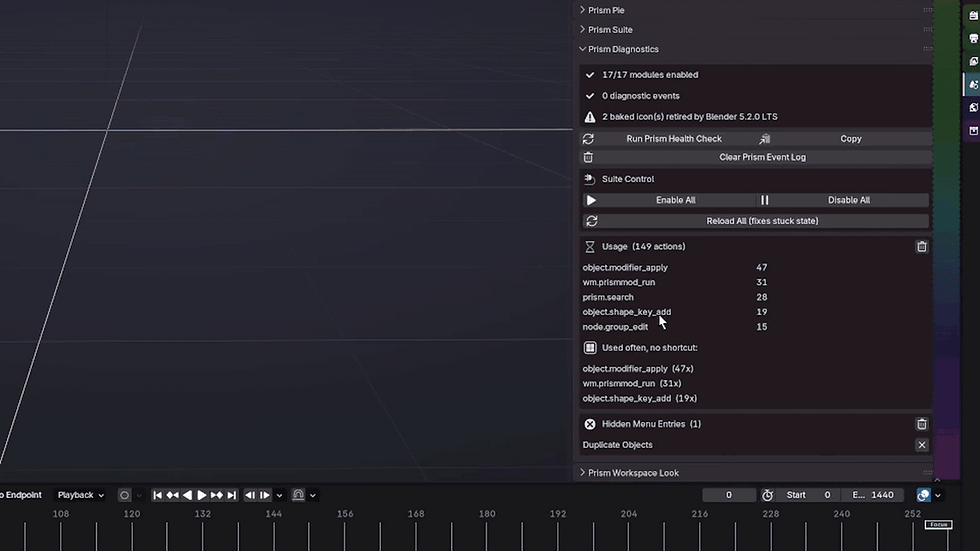Click the refresh icon beside Run Prism Health Check
The height and width of the screenshot is (551, 980).
coord(588,139)
